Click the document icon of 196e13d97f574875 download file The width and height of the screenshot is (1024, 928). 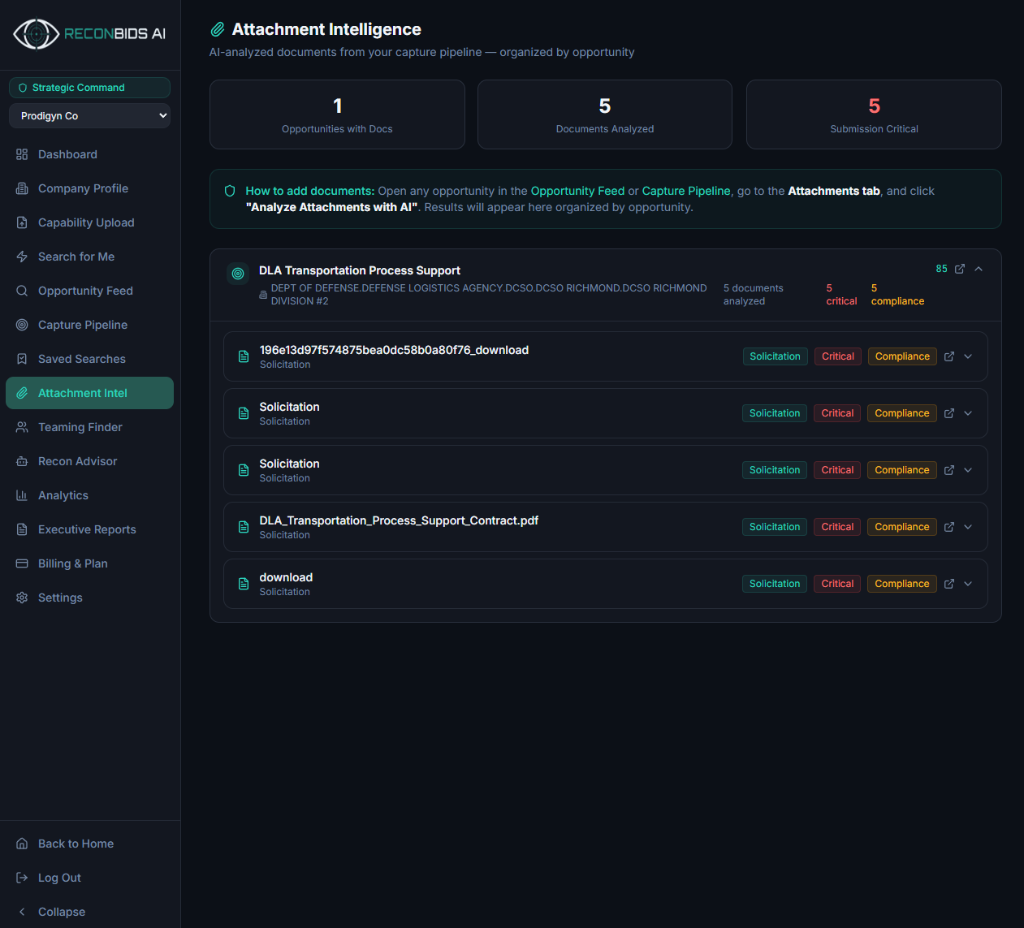click(x=244, y=357)
